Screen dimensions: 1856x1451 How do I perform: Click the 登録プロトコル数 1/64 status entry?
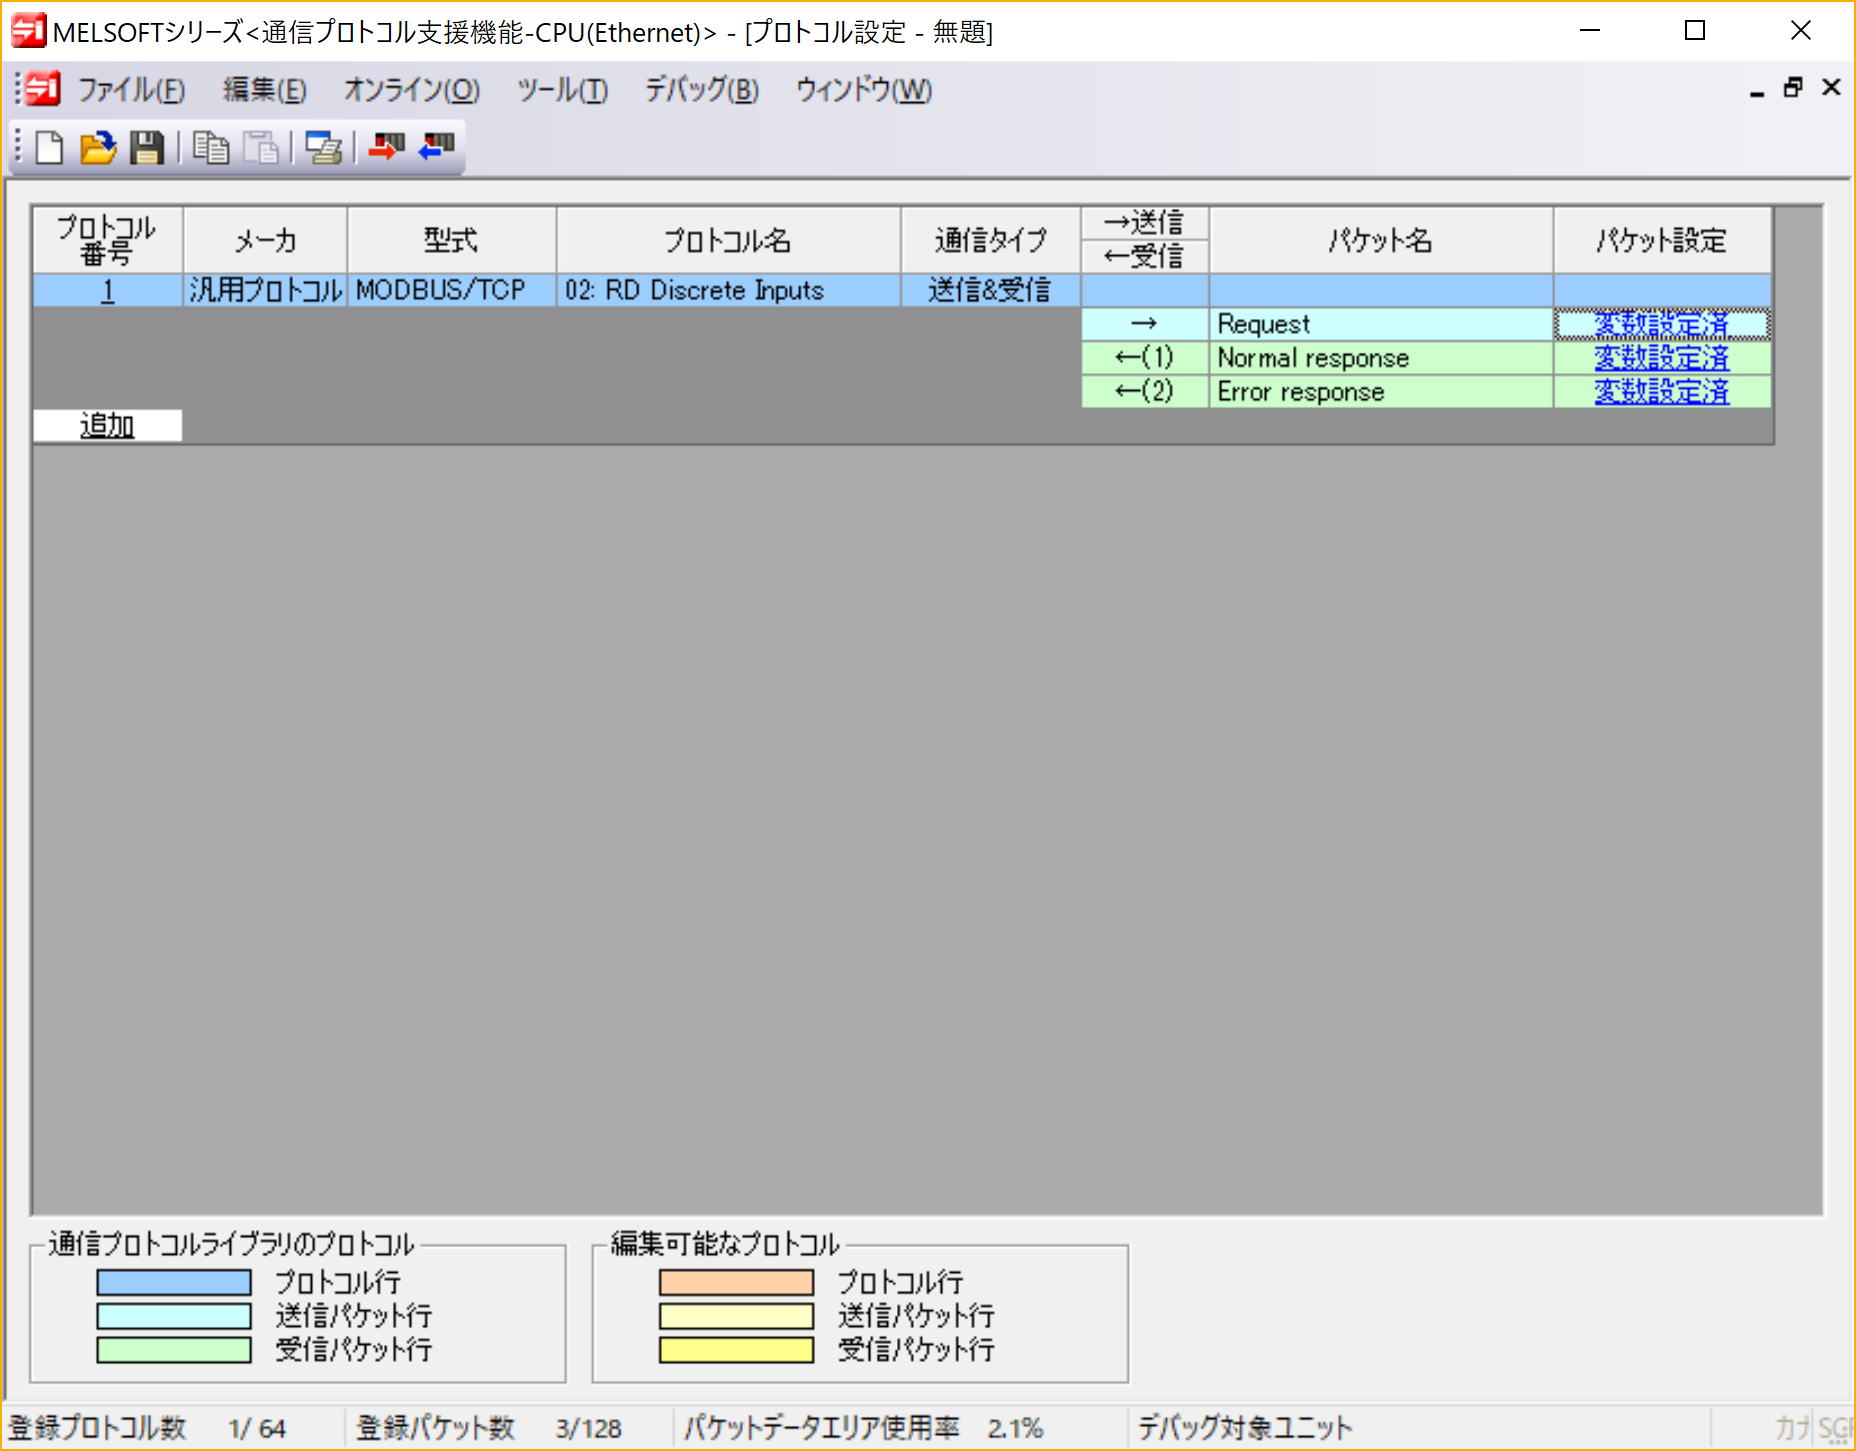pos(147,1428)
